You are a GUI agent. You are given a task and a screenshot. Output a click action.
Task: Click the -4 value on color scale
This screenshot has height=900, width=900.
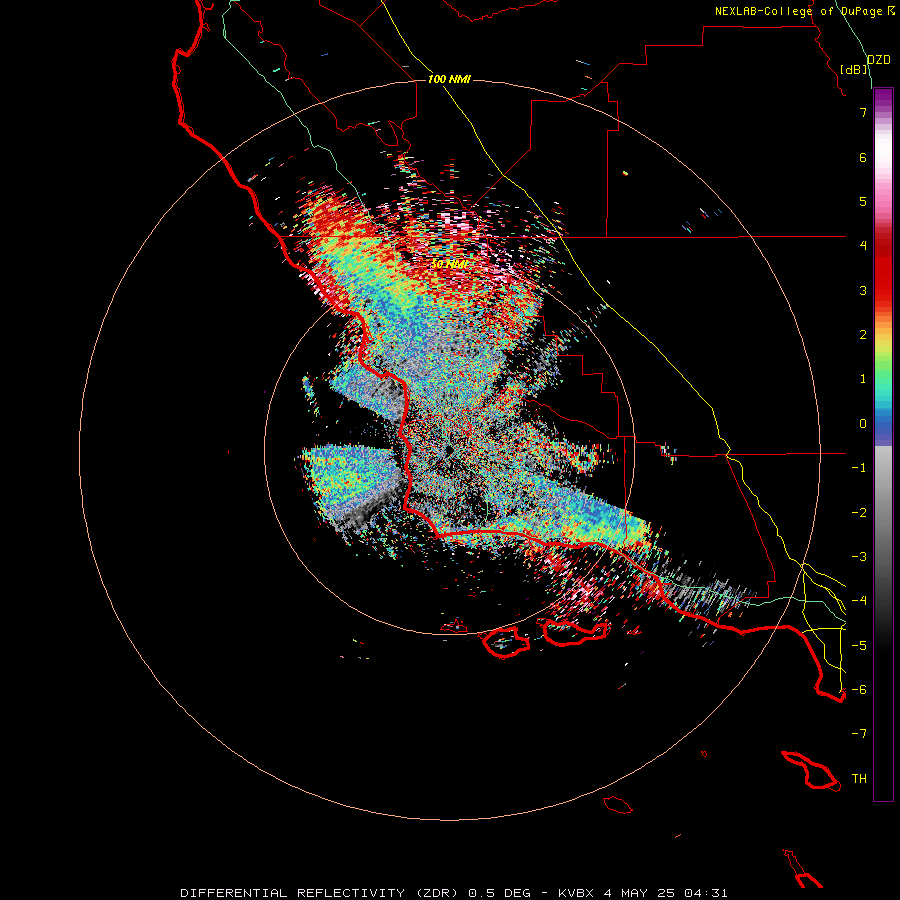coord(859,601)
